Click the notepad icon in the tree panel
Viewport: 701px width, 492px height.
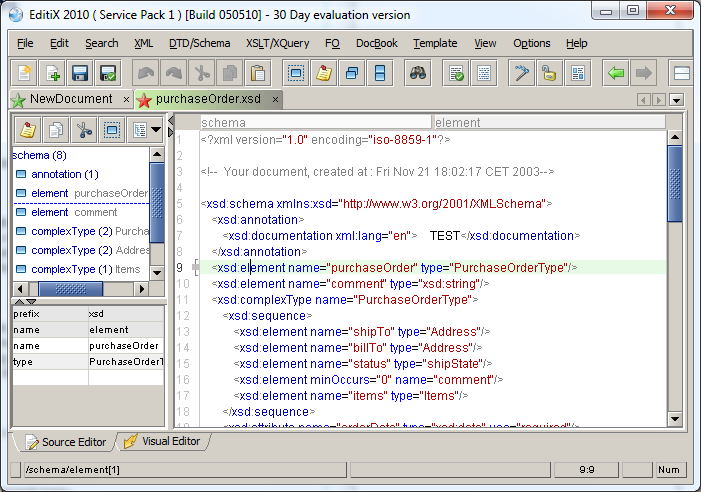coord(28,130)
